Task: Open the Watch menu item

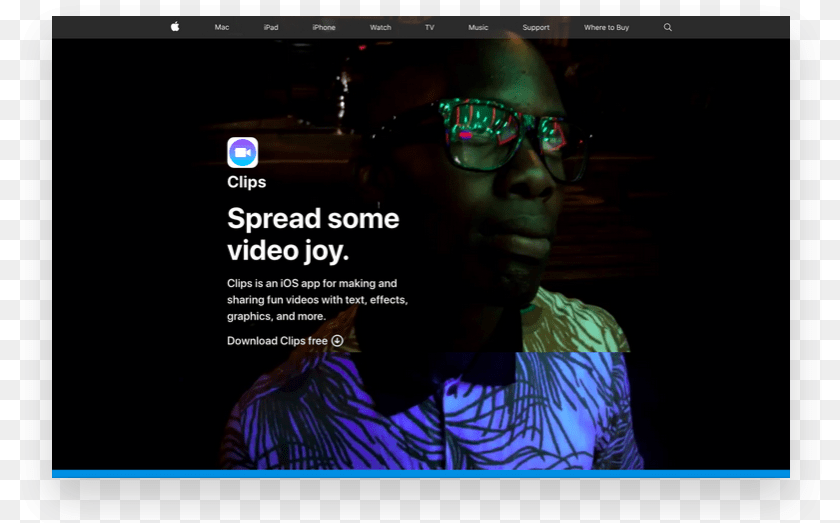Action: point(380,27)
